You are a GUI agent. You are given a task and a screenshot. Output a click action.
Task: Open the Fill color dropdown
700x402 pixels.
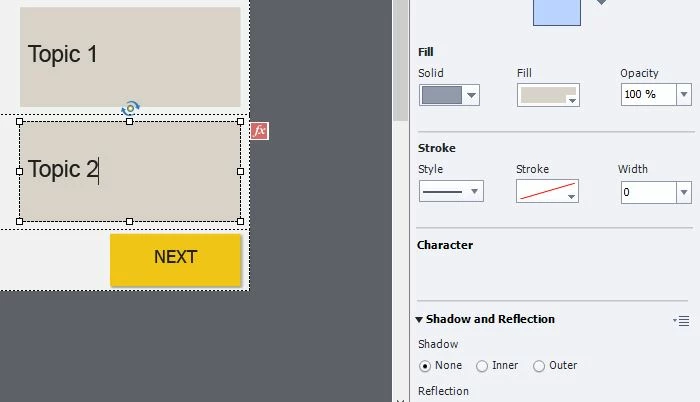[548, 95]
